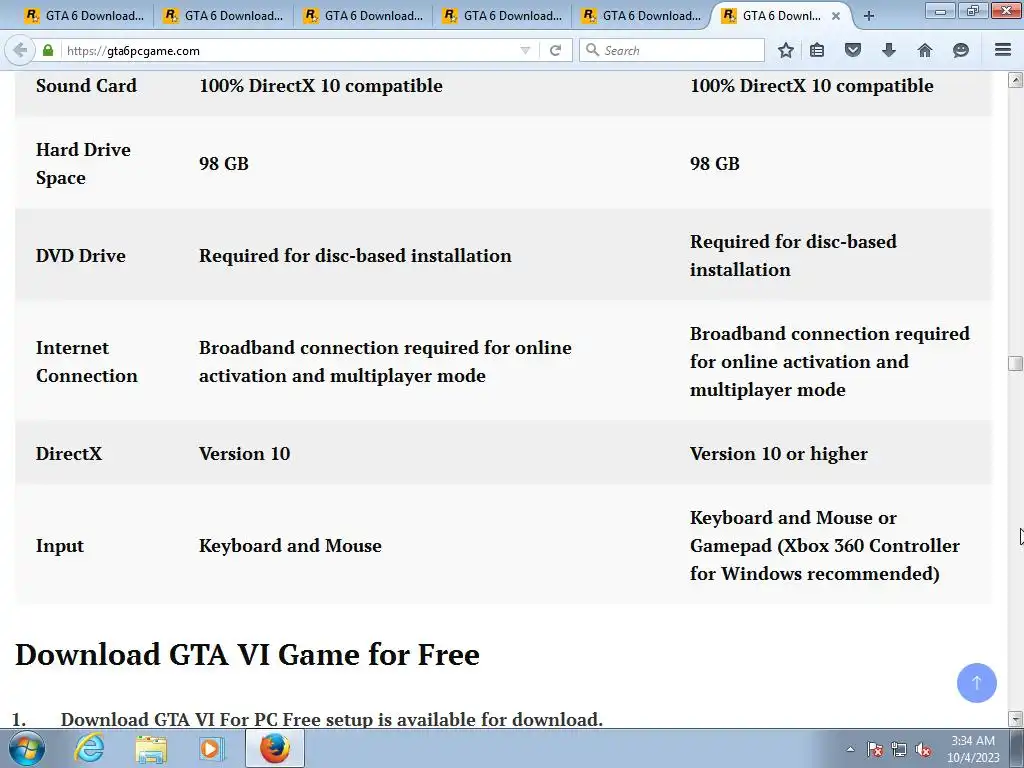Click the 'Version 10' cell
This screenshot has width=1024, height=768.
[244, 453]
